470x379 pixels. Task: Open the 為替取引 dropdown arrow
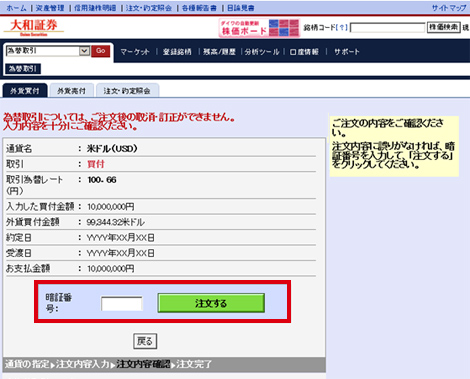pos(84,51)
